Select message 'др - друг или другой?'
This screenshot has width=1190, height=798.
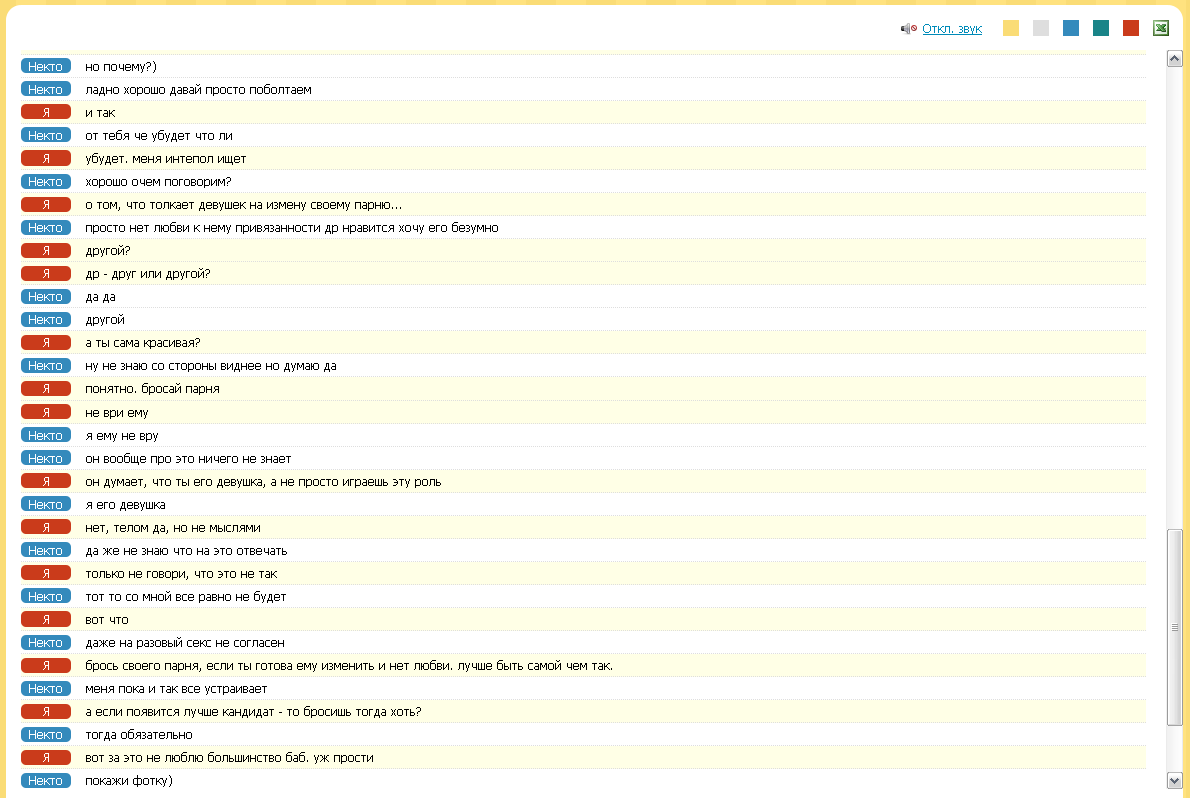click(x=147, y=274)
